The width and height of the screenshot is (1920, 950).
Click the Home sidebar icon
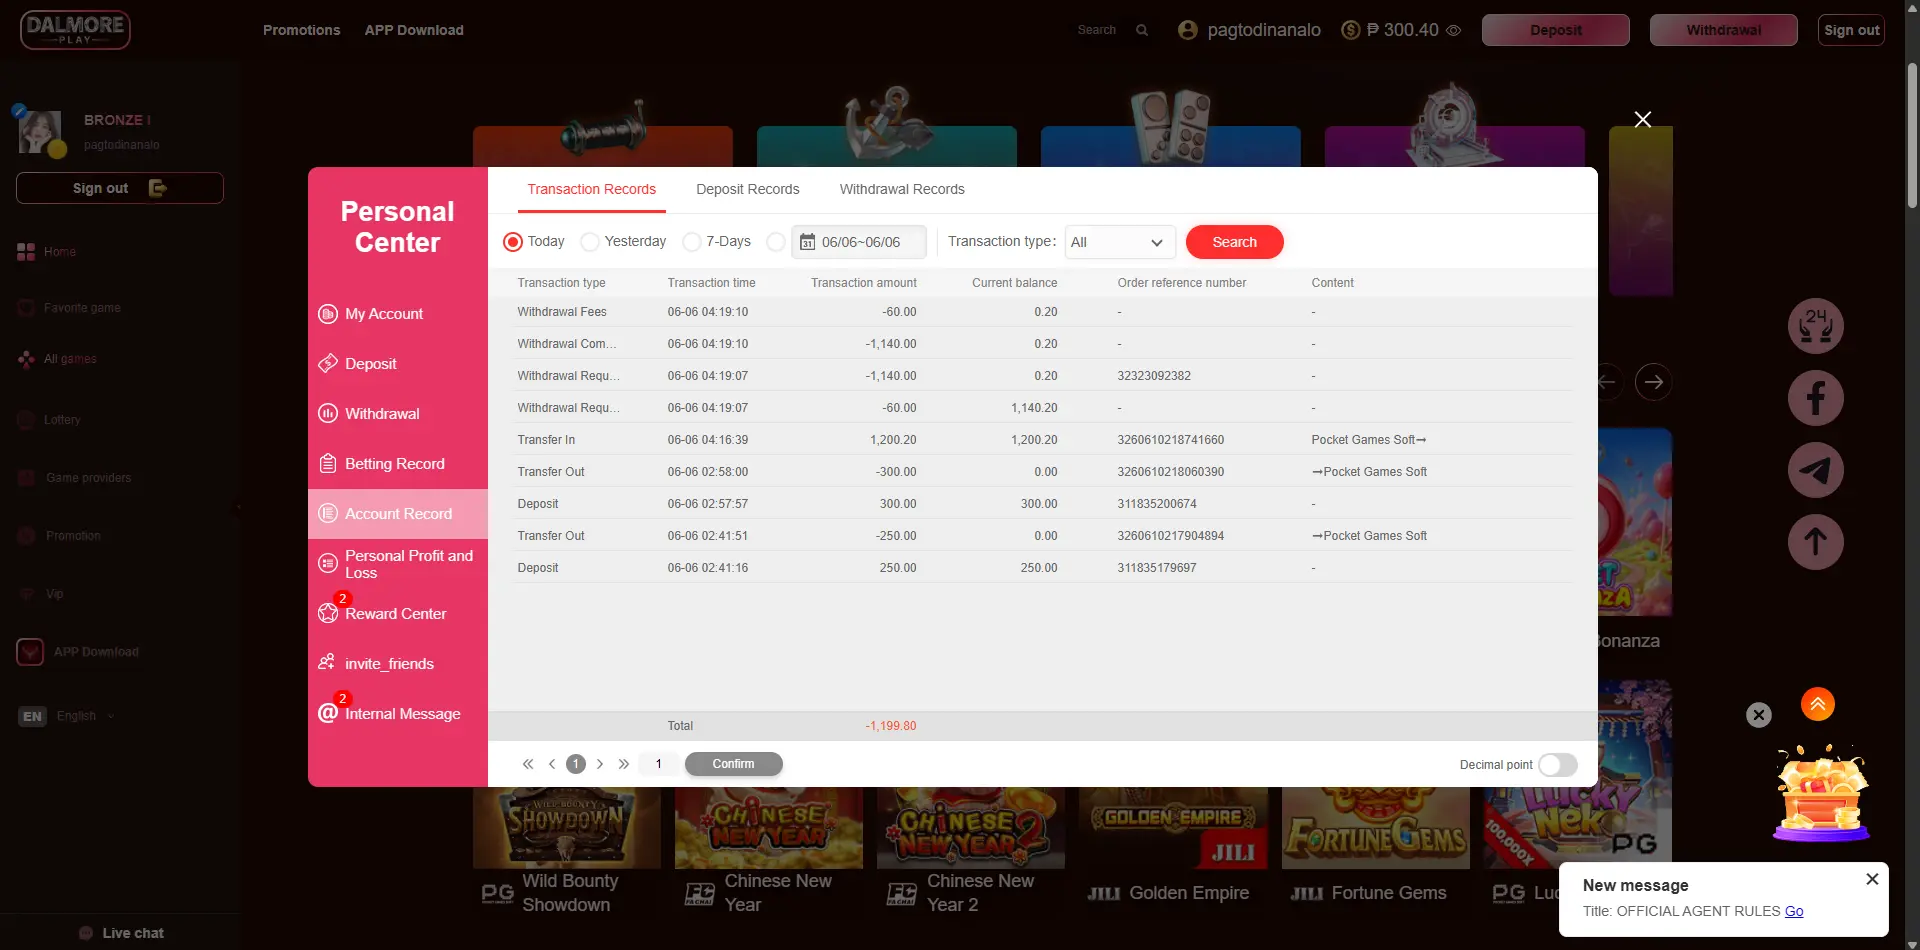26,252
